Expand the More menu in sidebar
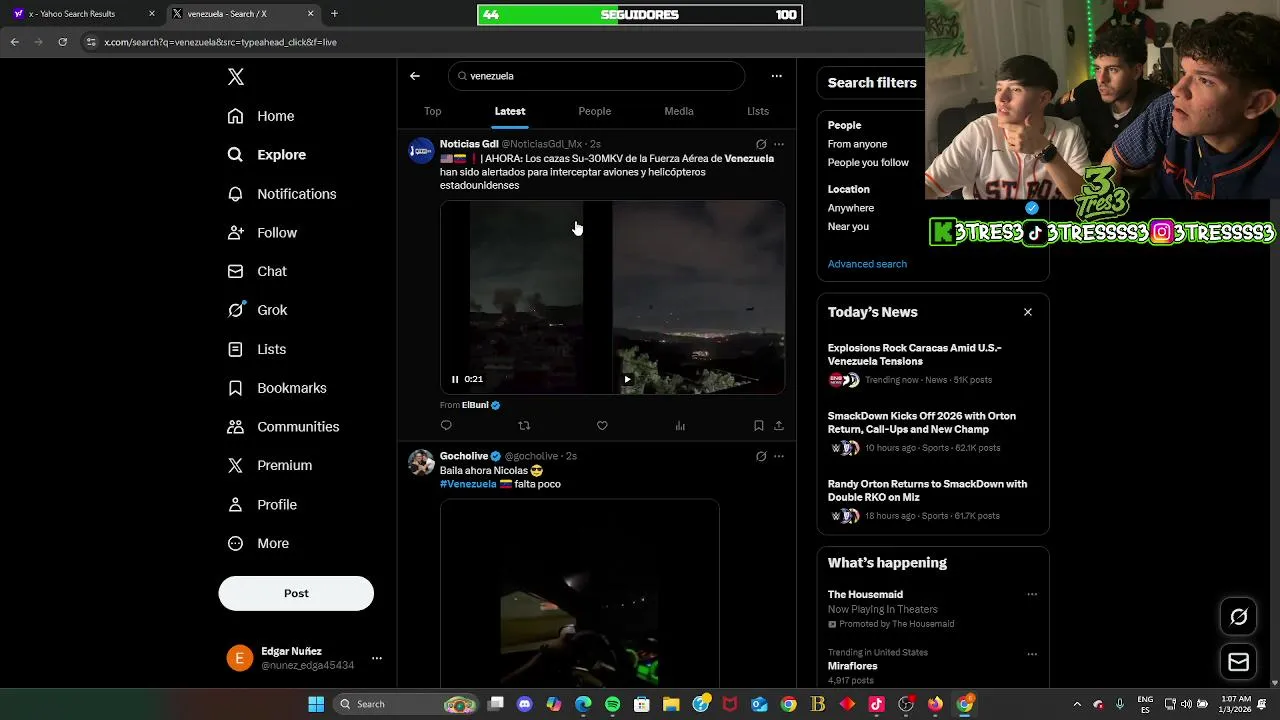The height and width of the screenshot is (720, 1280). 258,544
